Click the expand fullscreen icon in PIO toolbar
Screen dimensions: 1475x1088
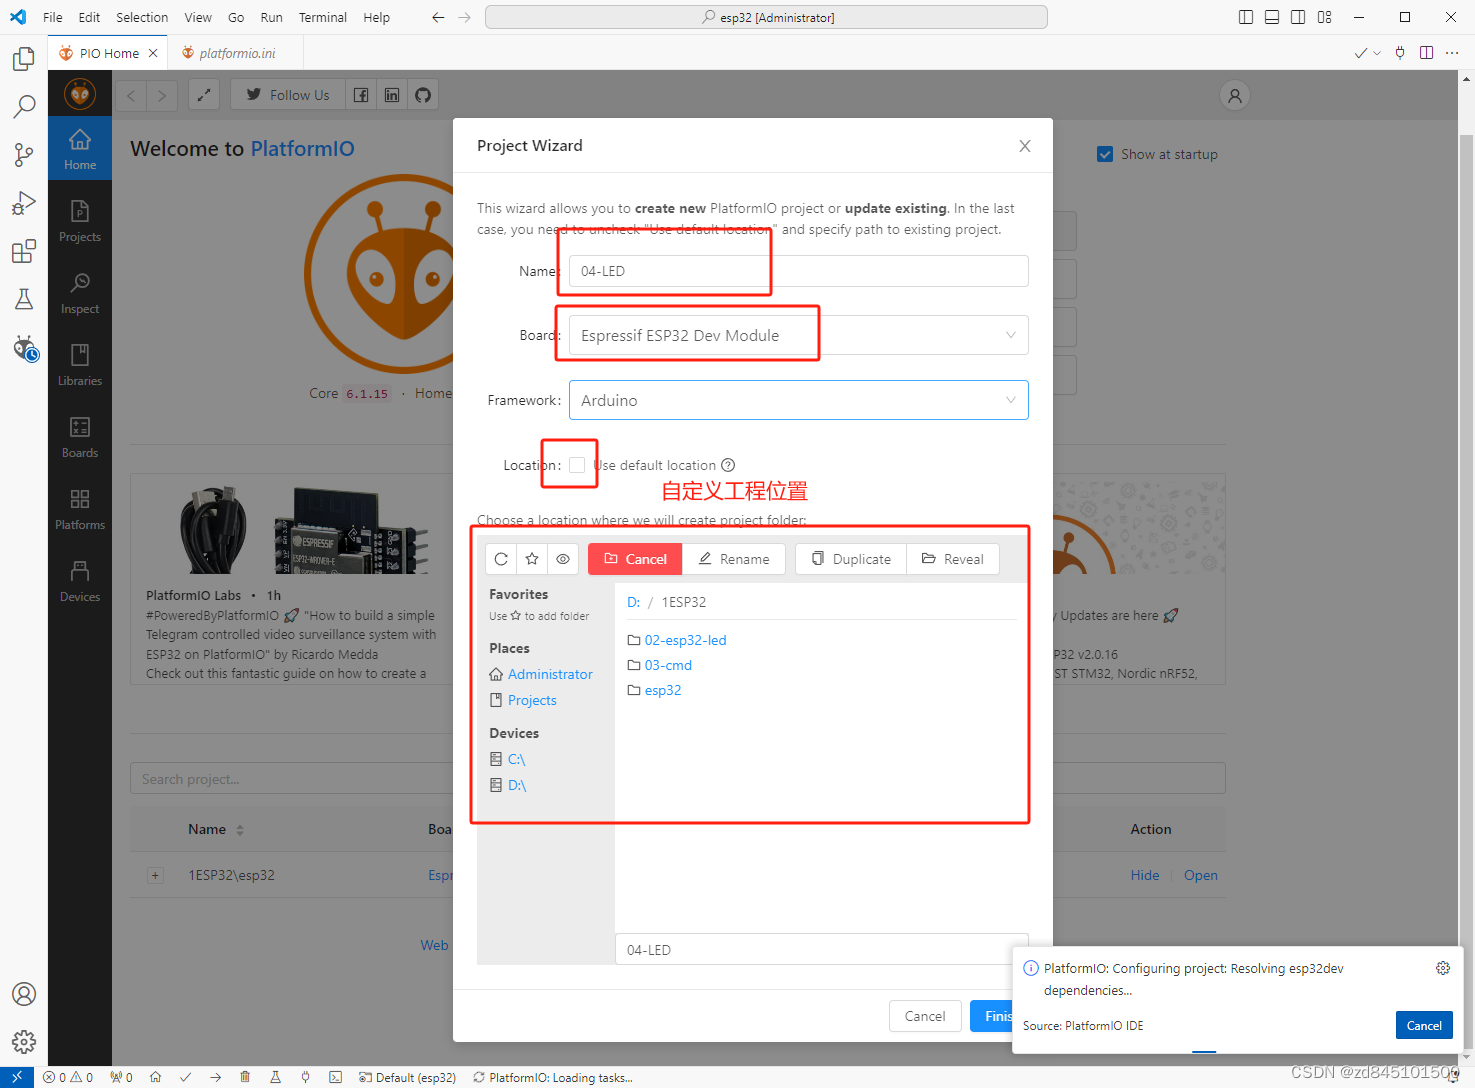204,95
